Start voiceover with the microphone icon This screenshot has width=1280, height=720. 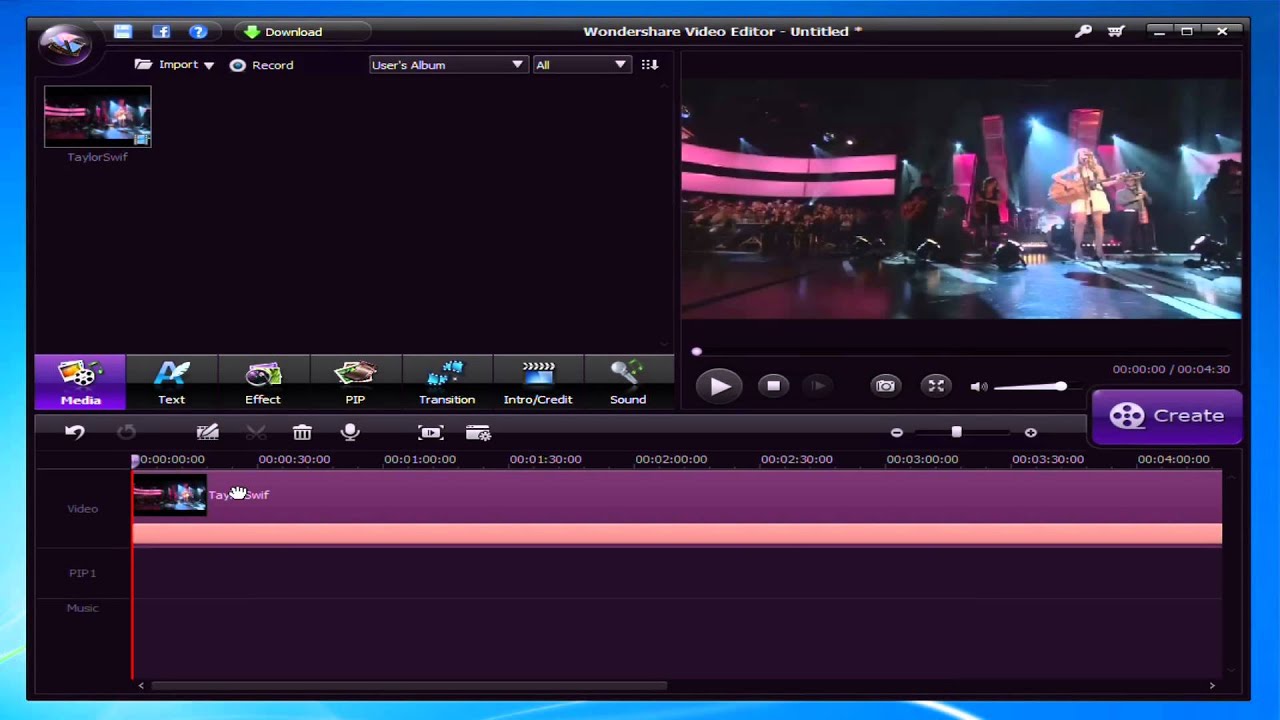[x=350, y=432]
